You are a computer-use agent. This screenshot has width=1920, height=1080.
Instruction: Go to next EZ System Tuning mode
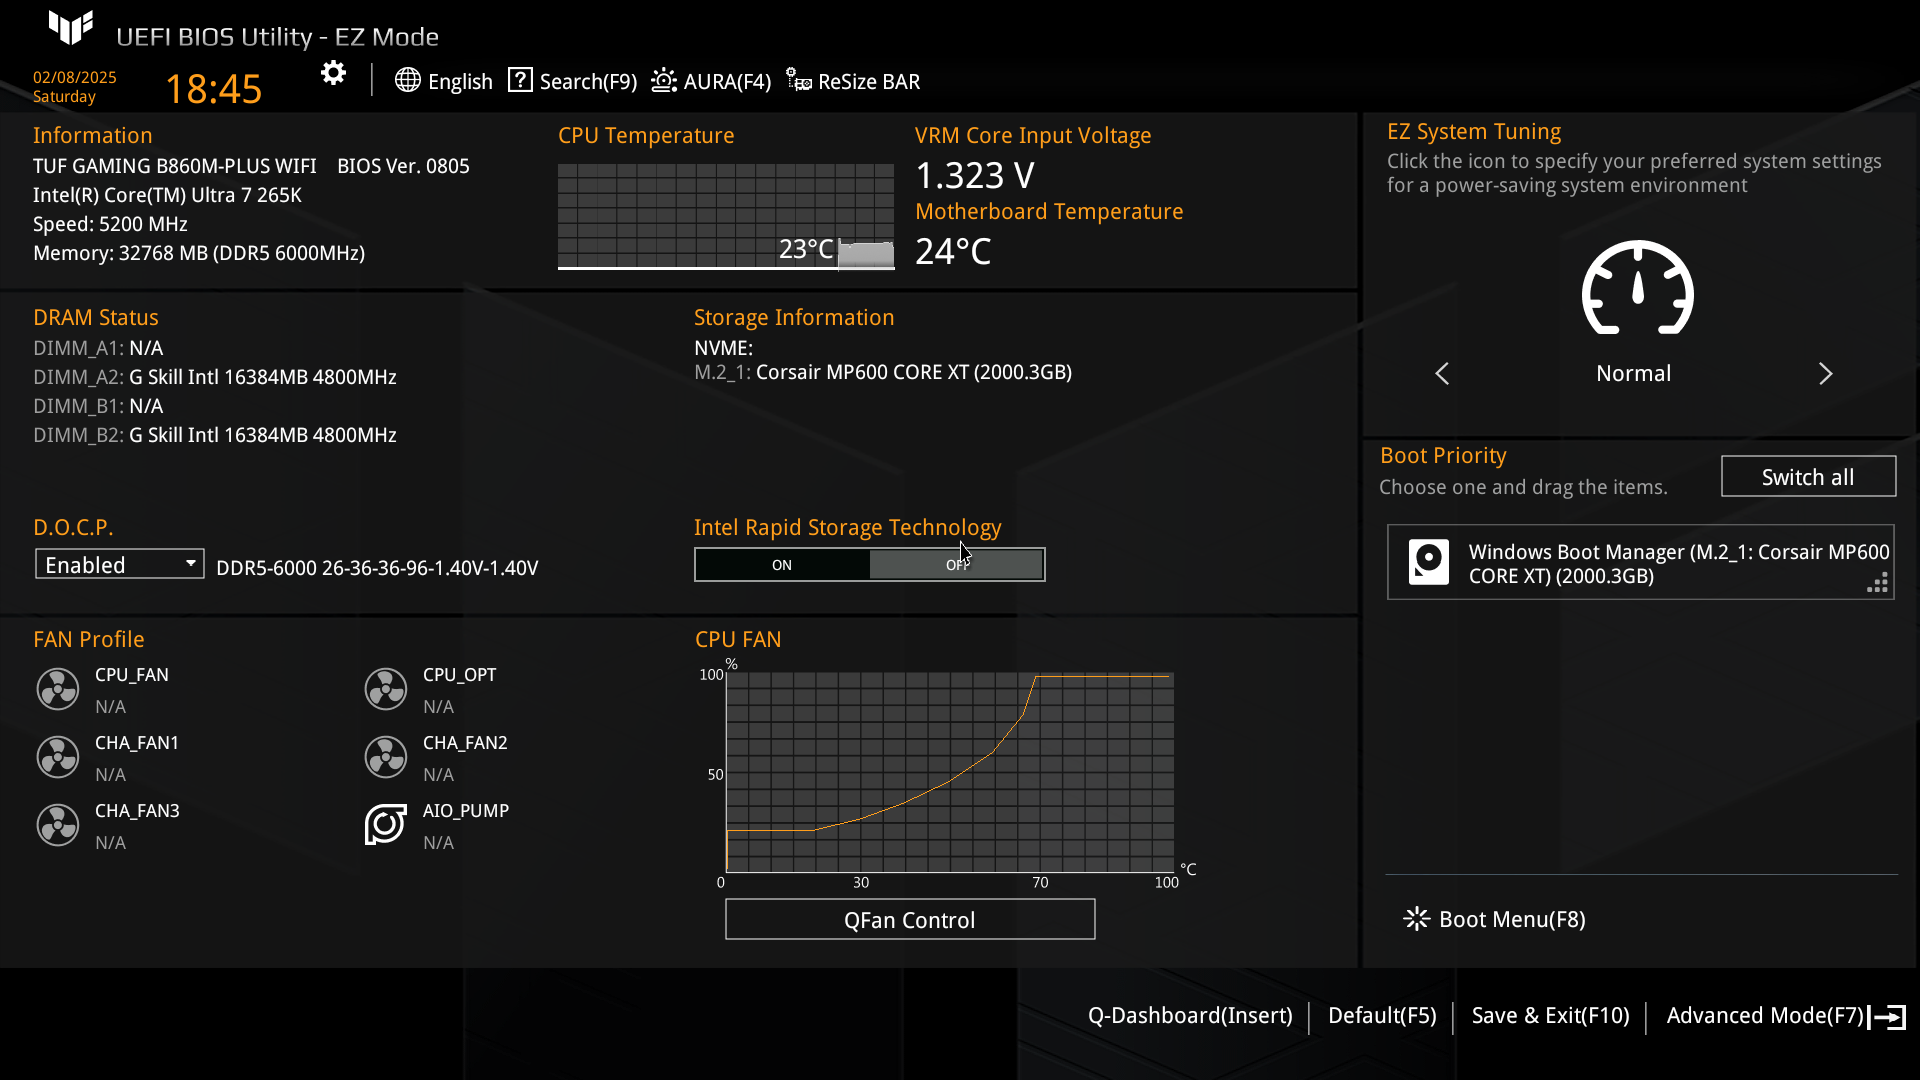point(1826,373)
